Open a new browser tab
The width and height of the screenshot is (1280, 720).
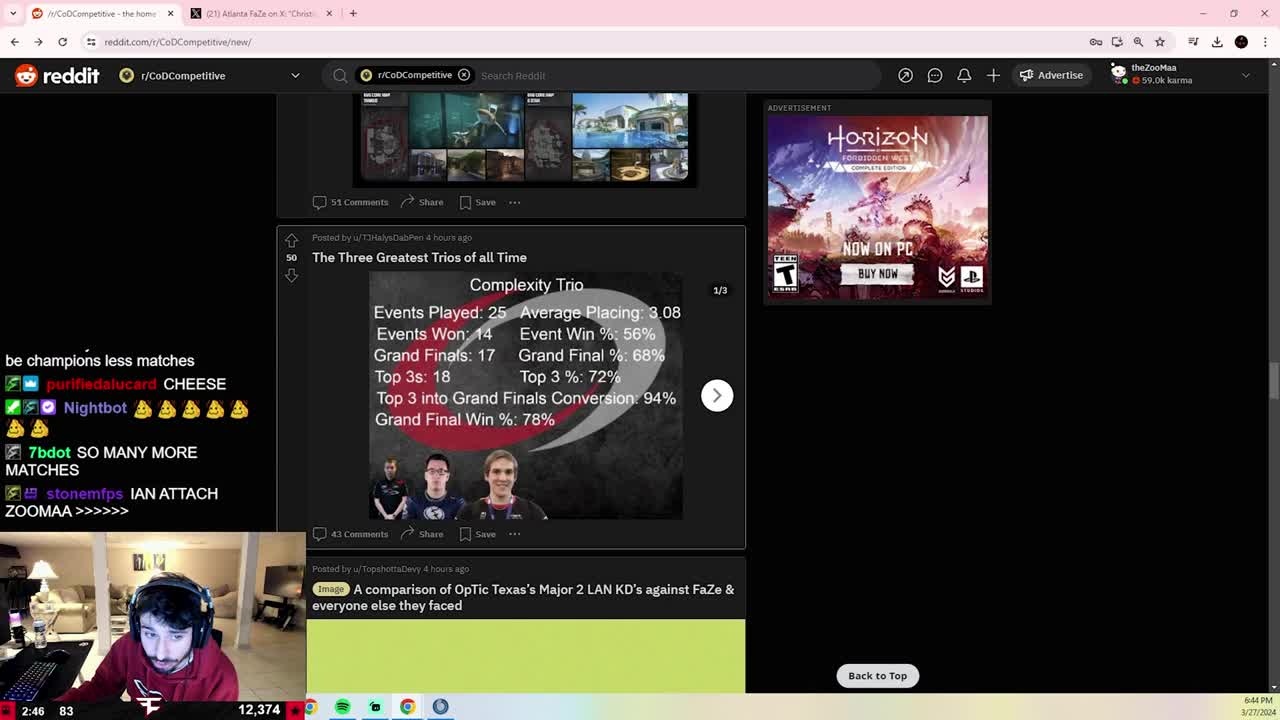click(353, 13)
